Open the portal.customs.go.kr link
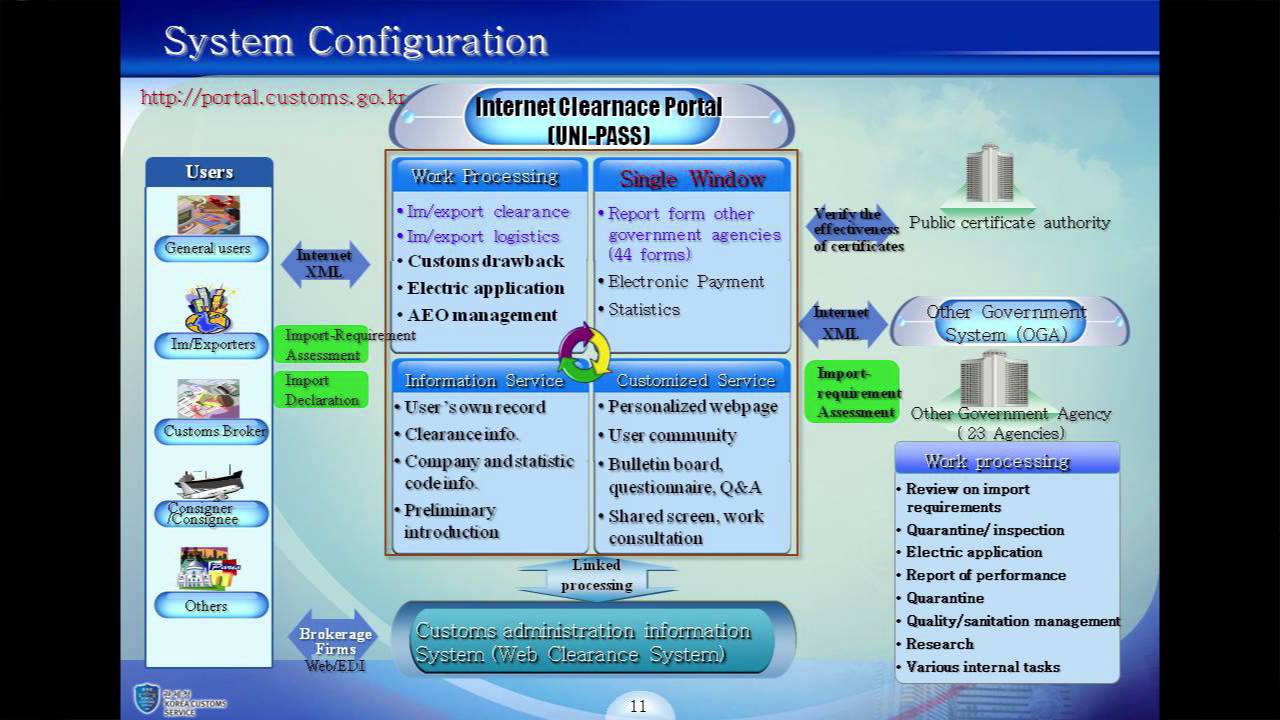Image resolution: width=1280 pixels, height=720 pixels. [x=273, y=97]
